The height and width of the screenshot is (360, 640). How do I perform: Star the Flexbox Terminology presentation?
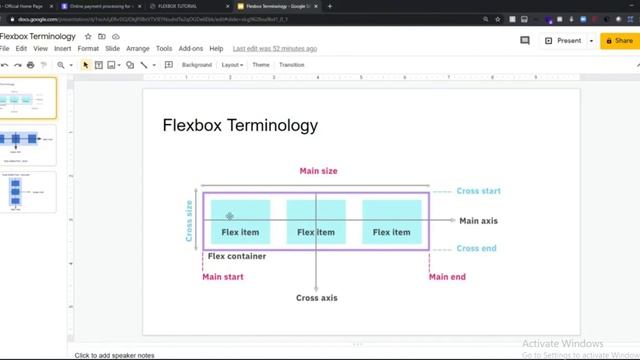click(88, 37)
